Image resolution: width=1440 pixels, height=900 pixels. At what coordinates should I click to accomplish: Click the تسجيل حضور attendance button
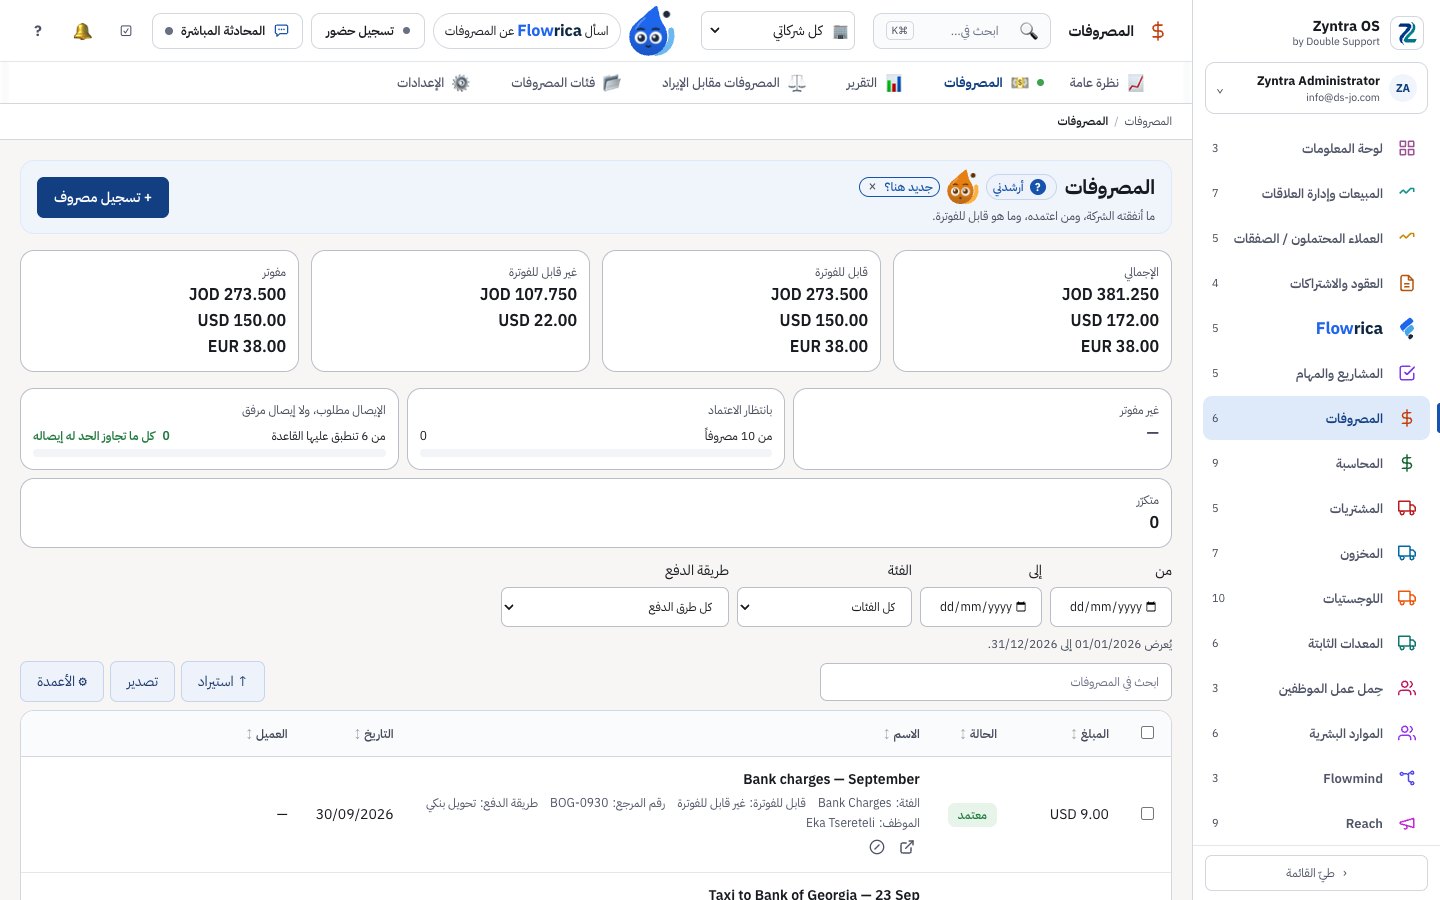(x=368, y=31)
